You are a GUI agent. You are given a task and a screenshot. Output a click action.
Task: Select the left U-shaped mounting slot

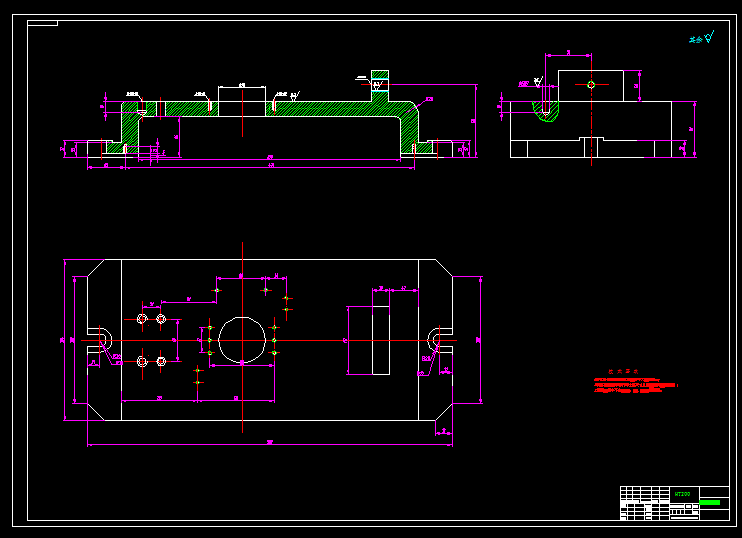point(100,340)
